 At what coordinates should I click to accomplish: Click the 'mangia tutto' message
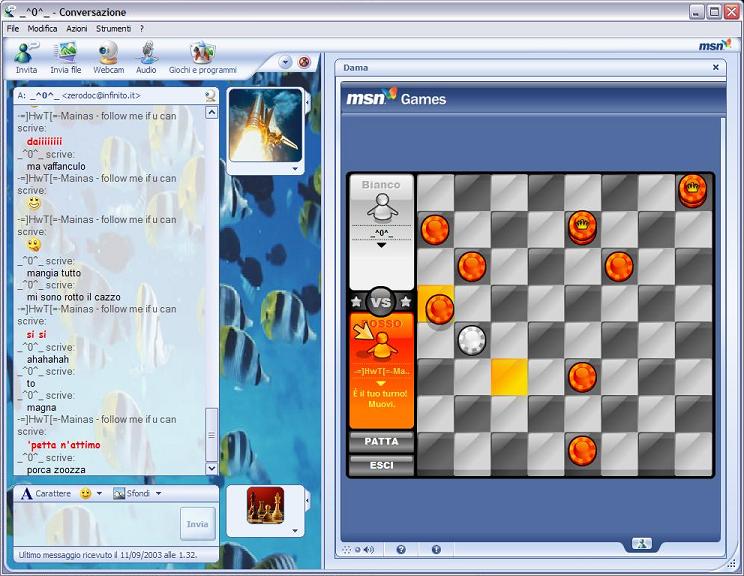(x=54, y=273)
